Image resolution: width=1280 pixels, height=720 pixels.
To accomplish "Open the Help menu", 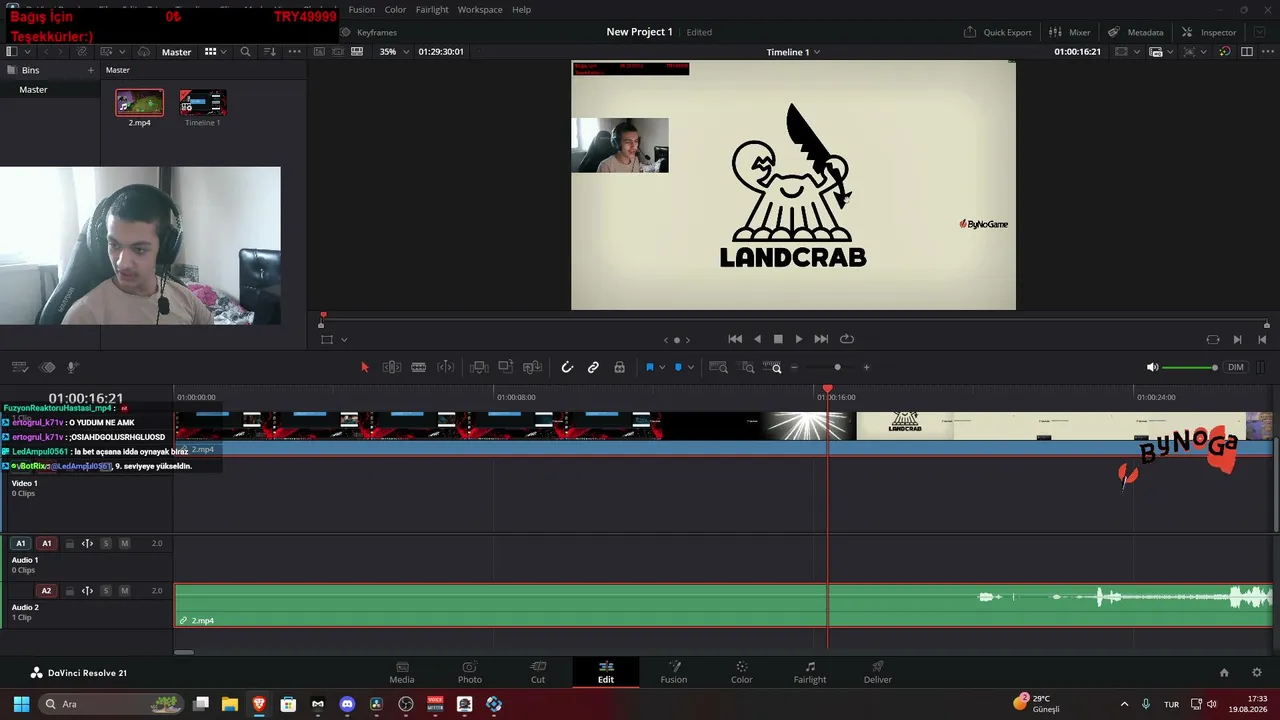I will point(522,9).
